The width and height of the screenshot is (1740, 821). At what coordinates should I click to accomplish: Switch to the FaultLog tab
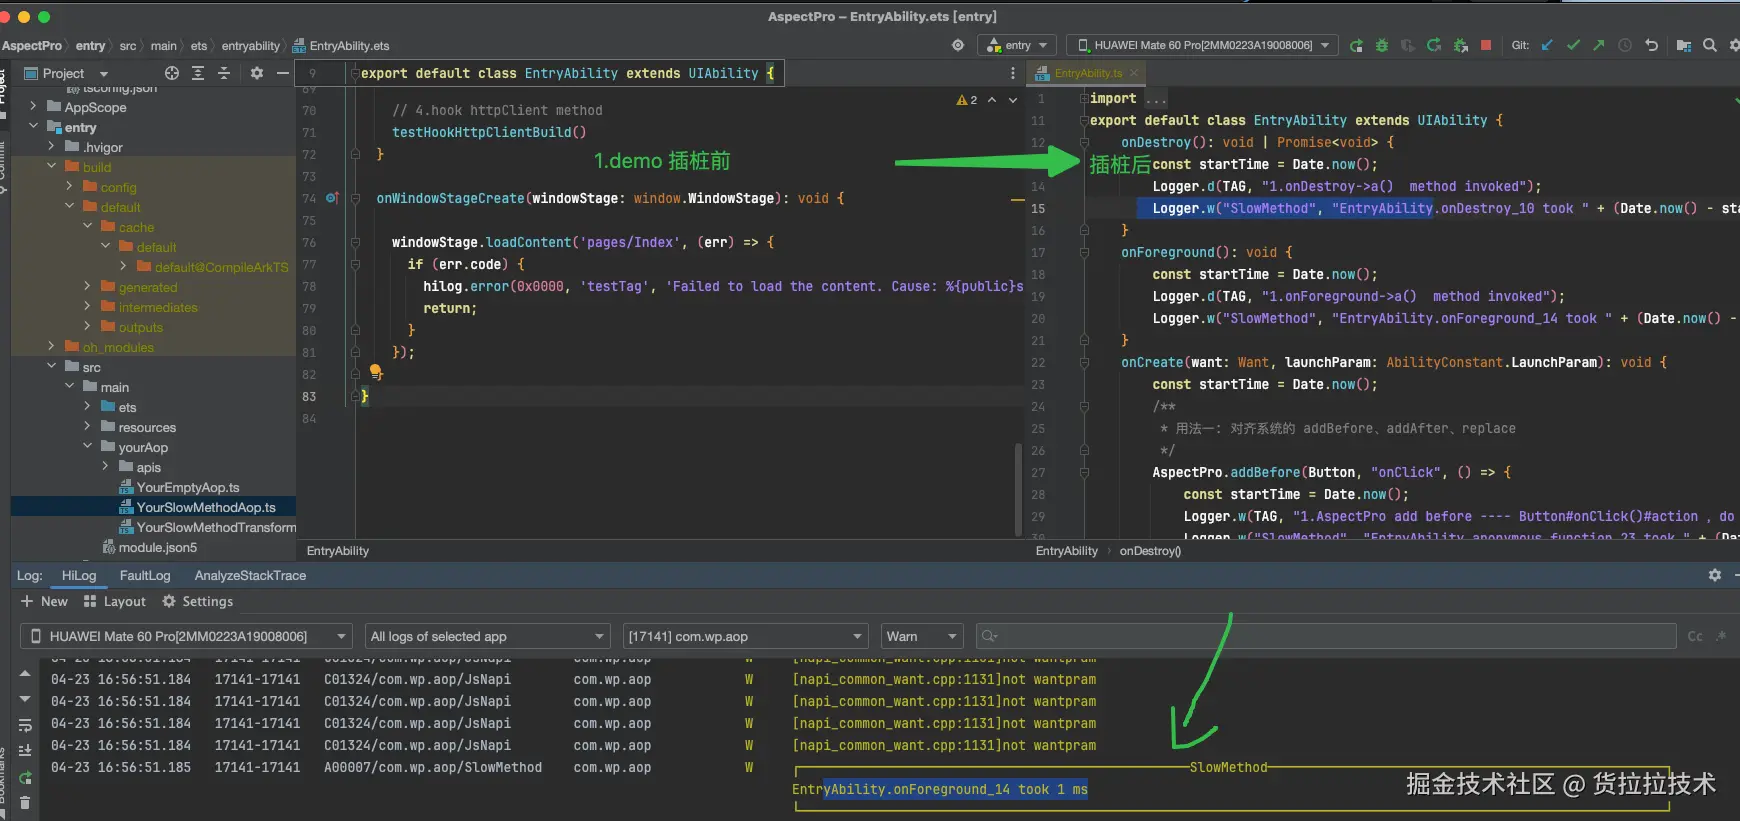click(145, 575)
